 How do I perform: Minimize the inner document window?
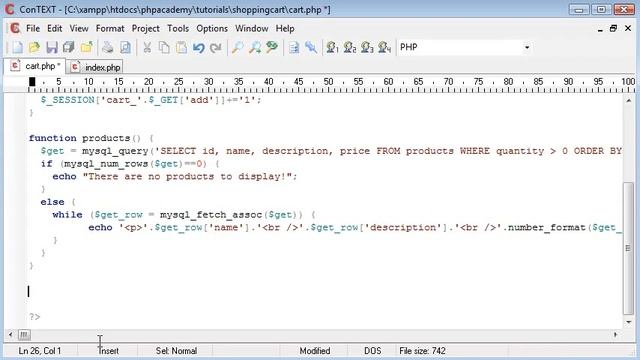point(600,29)
